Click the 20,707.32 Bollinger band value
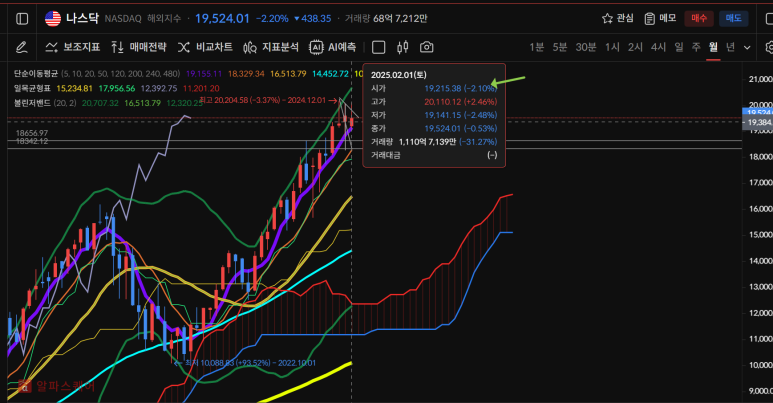The width and height of the screenshot is (773, 403). tap(100, 103)
